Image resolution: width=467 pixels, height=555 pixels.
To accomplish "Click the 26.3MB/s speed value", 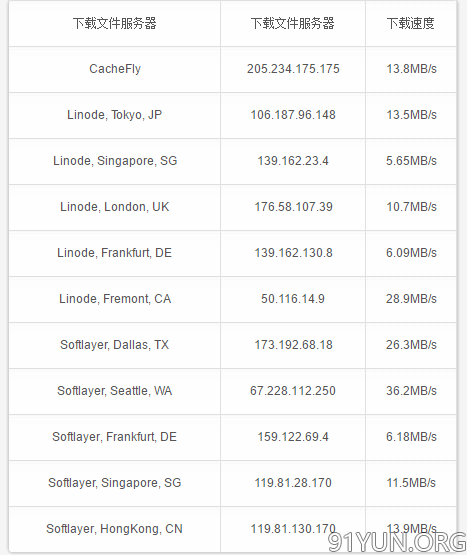I will pos(411,345).
